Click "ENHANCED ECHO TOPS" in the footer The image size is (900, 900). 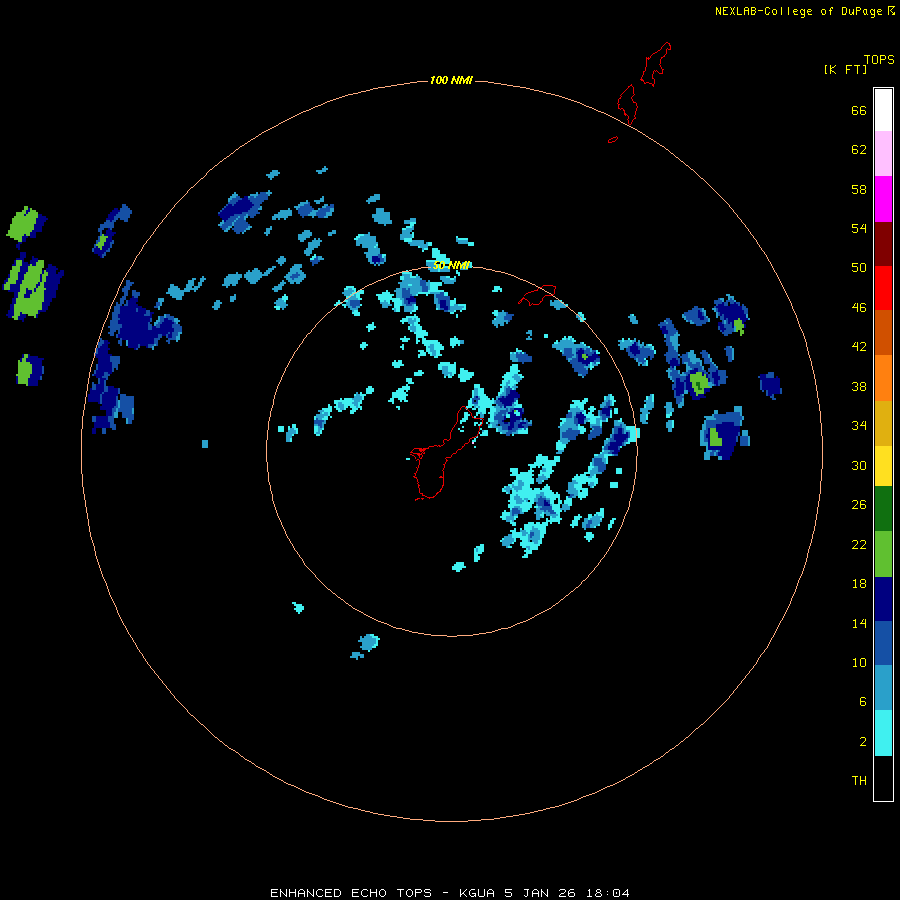click(351, 893)
